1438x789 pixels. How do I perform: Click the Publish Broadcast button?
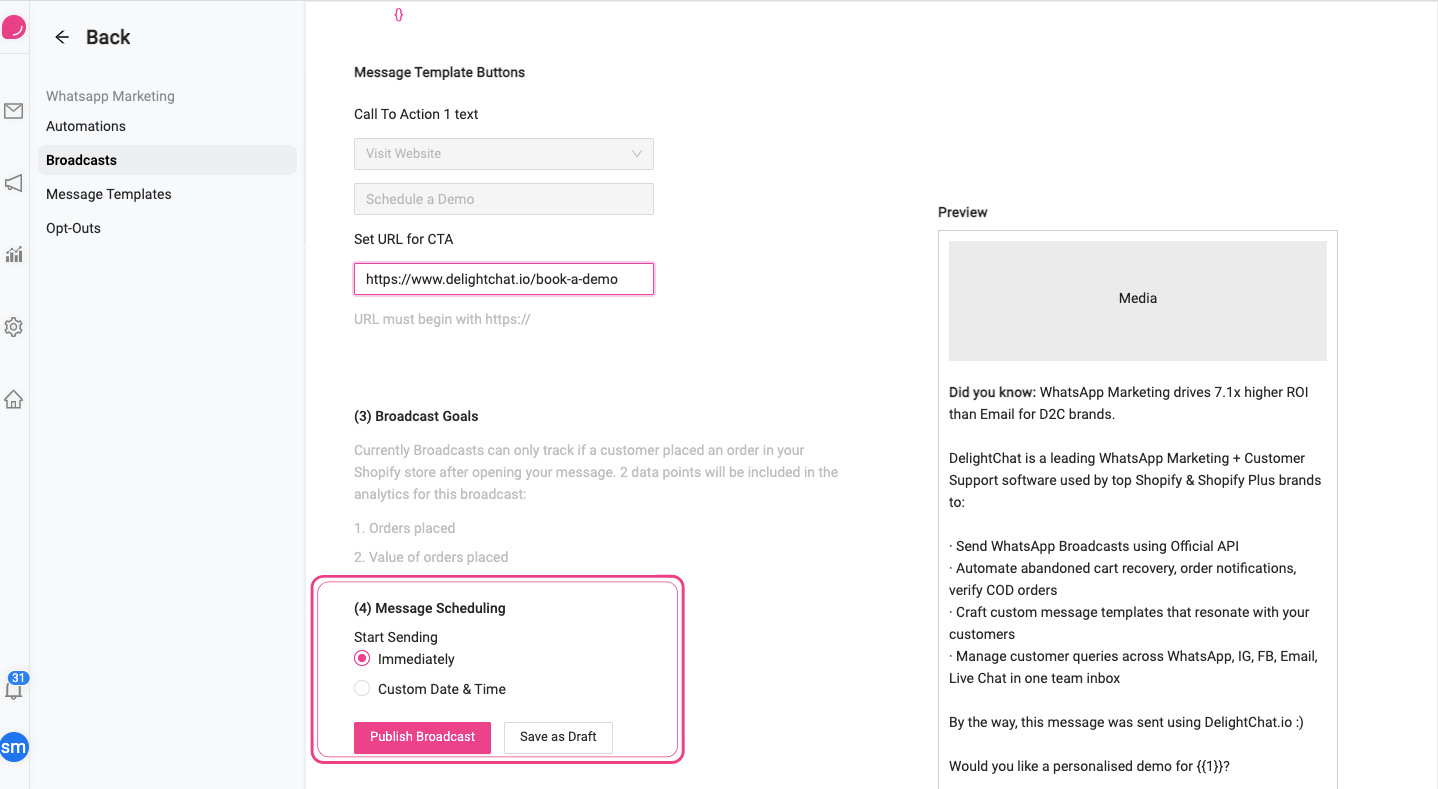(422, 737)
